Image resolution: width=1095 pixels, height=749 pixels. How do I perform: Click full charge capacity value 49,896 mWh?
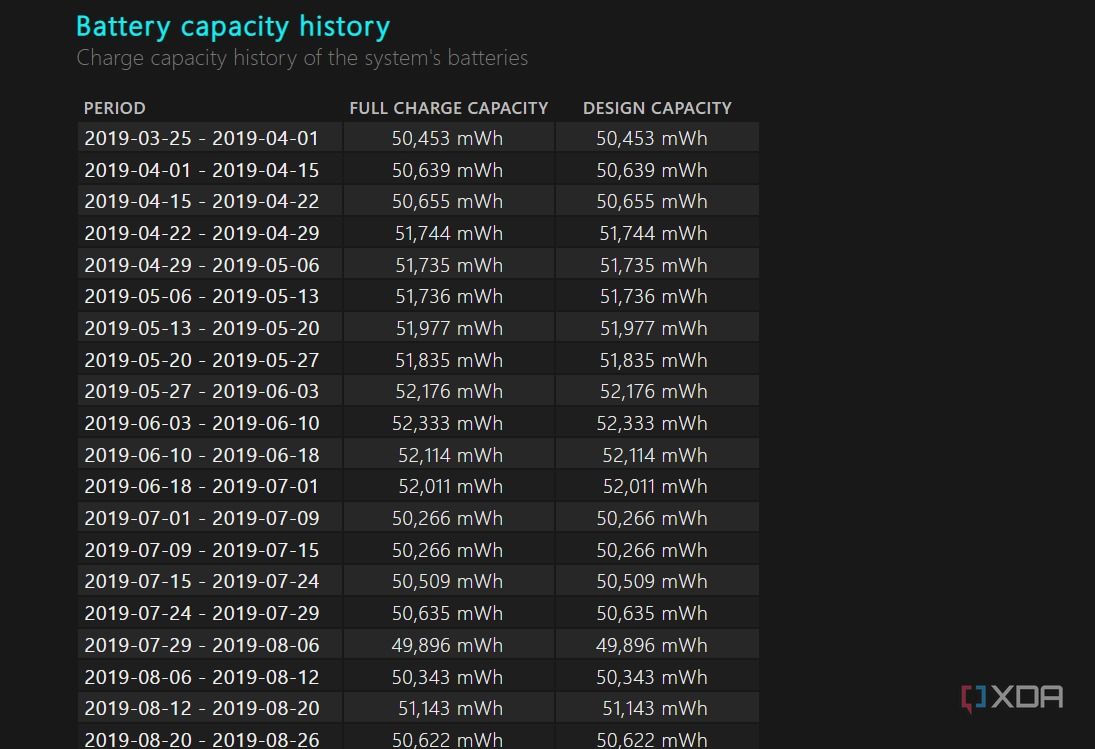coord(447,645)
